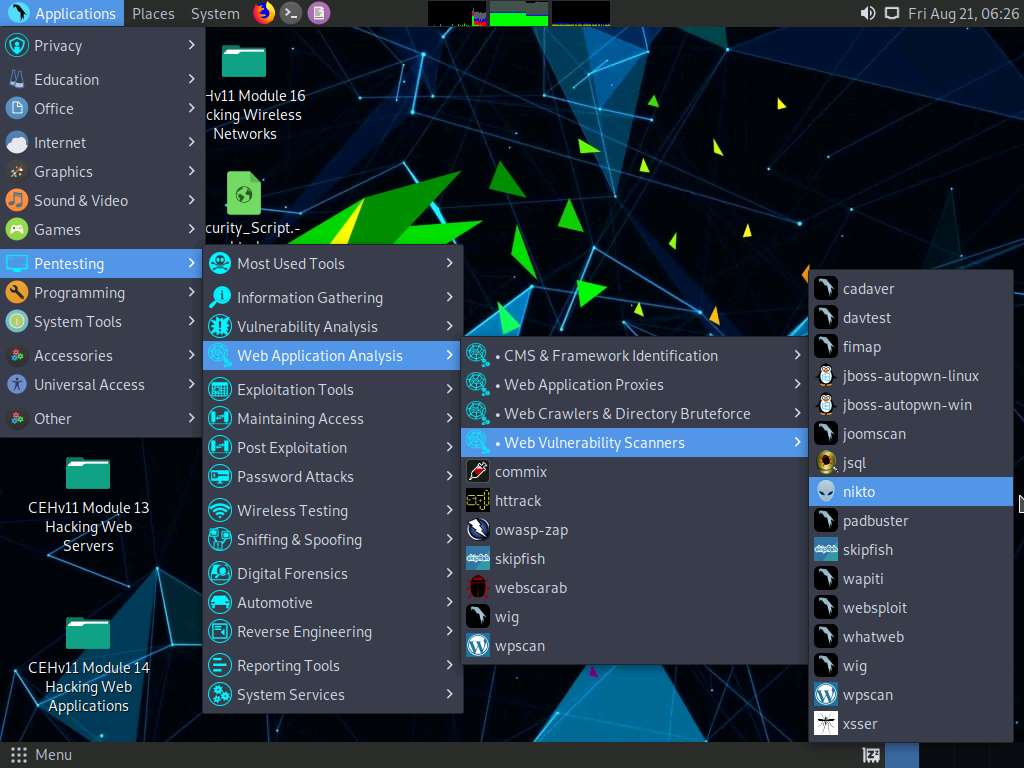Image resolution: width=1024 pixels, height=768 pixels.
Task: Open the Reverse Engineering category
Action: click(x=332, y=632)
